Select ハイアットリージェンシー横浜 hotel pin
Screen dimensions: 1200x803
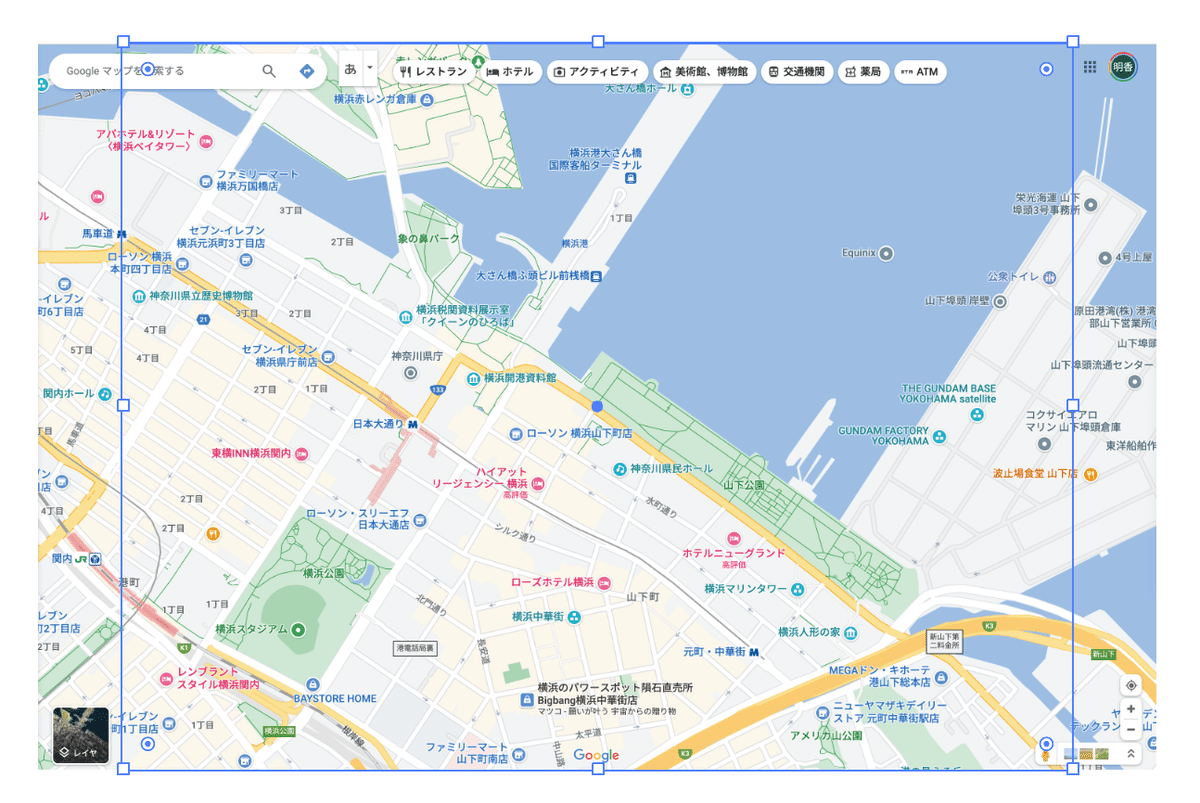pos(537,483)
